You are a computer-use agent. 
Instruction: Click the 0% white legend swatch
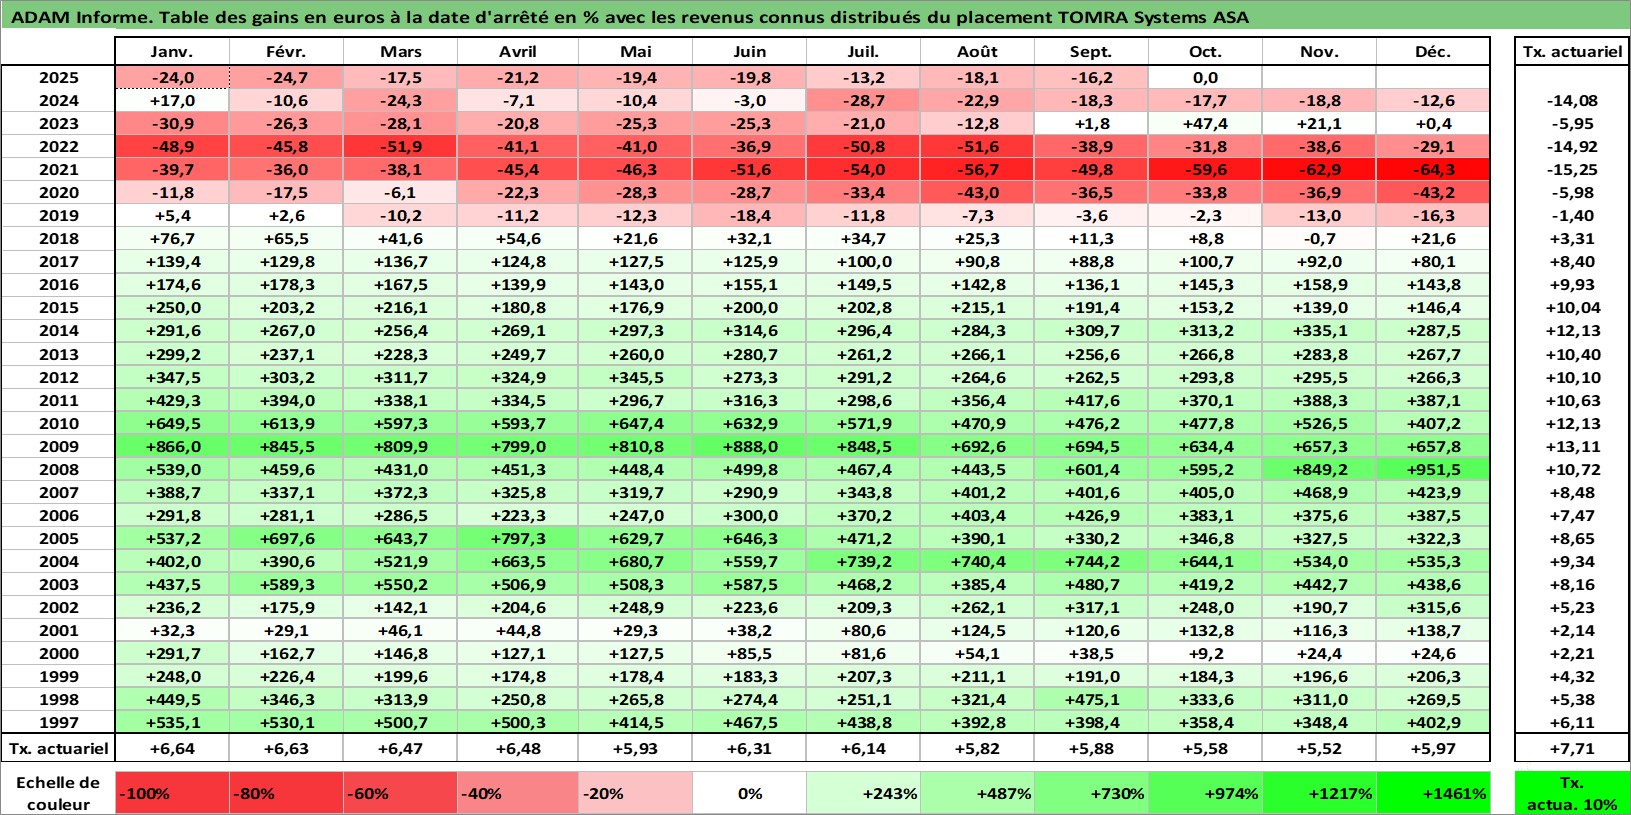tap(749, 793)
